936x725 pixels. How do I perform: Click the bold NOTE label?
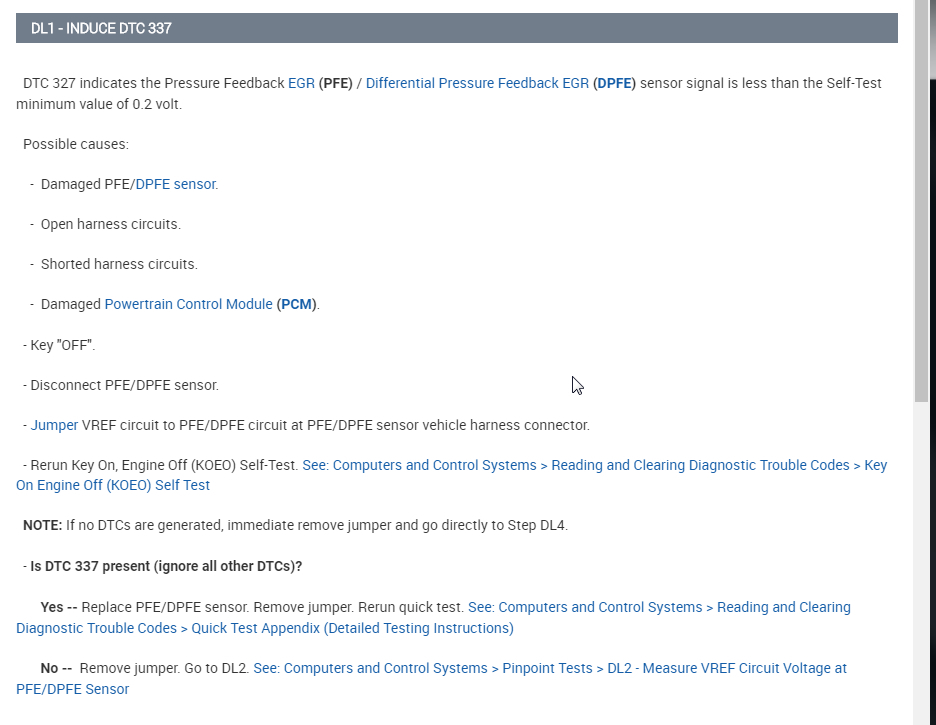click(43, 525)
